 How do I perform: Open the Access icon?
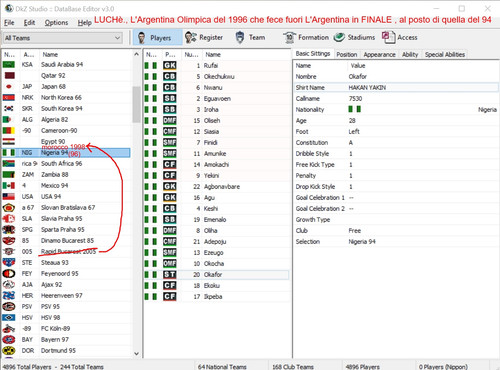(x=388, y=37)
